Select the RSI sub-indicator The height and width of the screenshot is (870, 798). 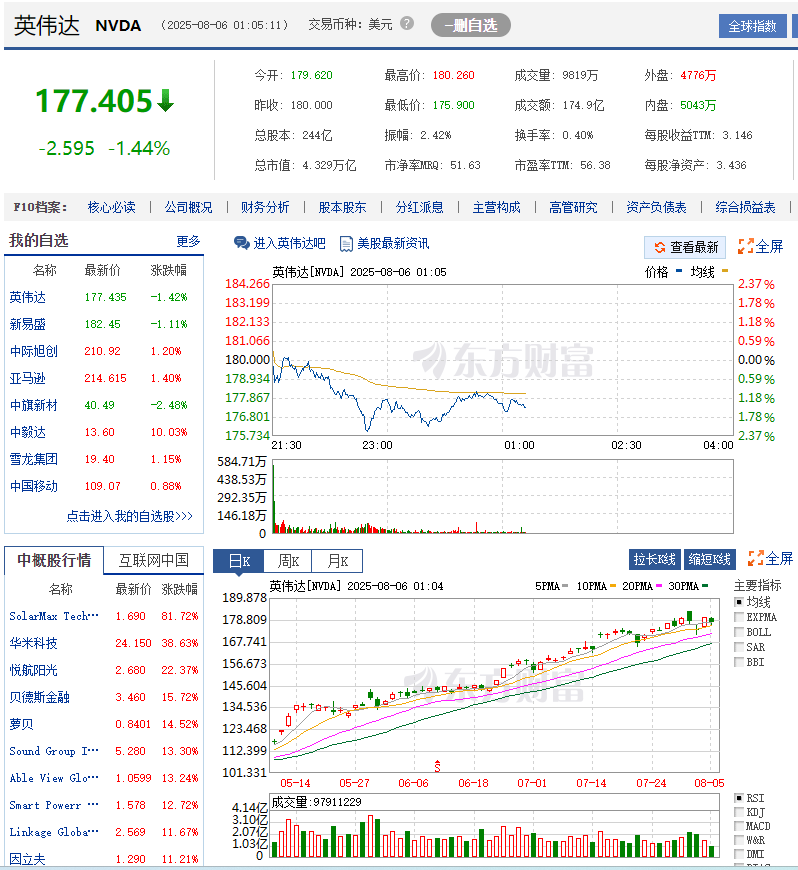(x=739, y=798)
